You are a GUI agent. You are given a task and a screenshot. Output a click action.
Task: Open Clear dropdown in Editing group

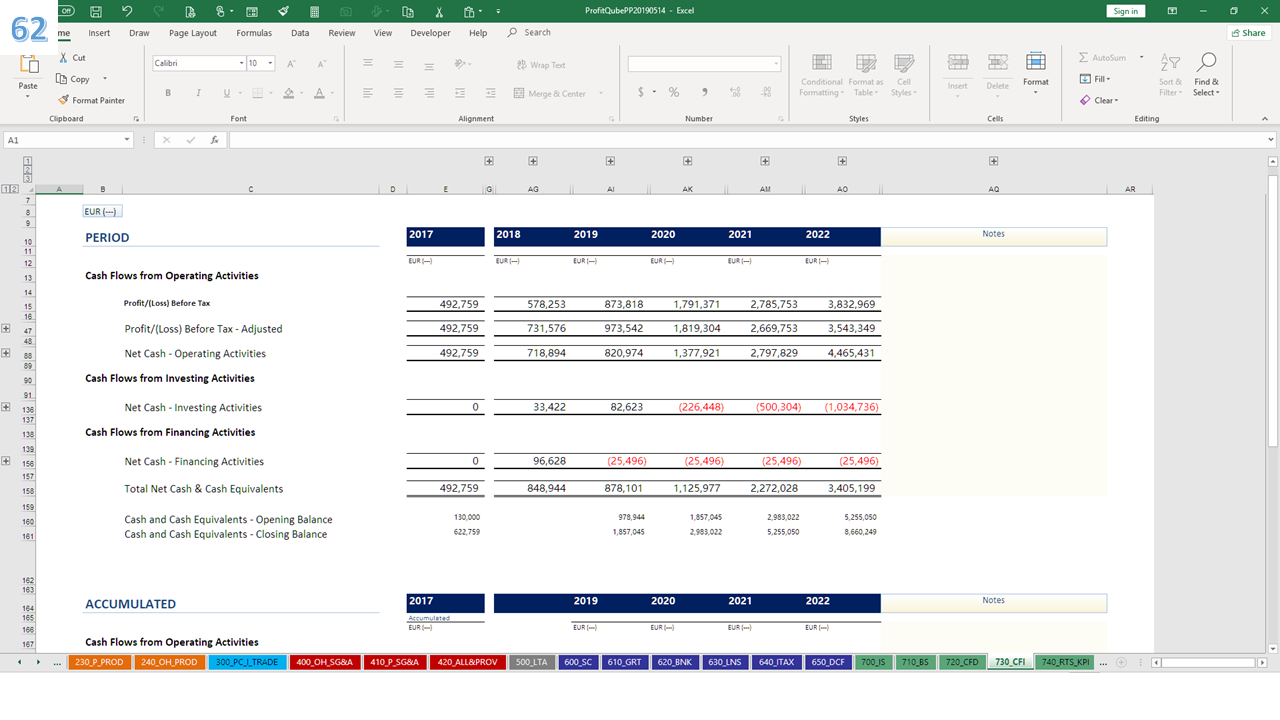click(x=1099, y=100)
